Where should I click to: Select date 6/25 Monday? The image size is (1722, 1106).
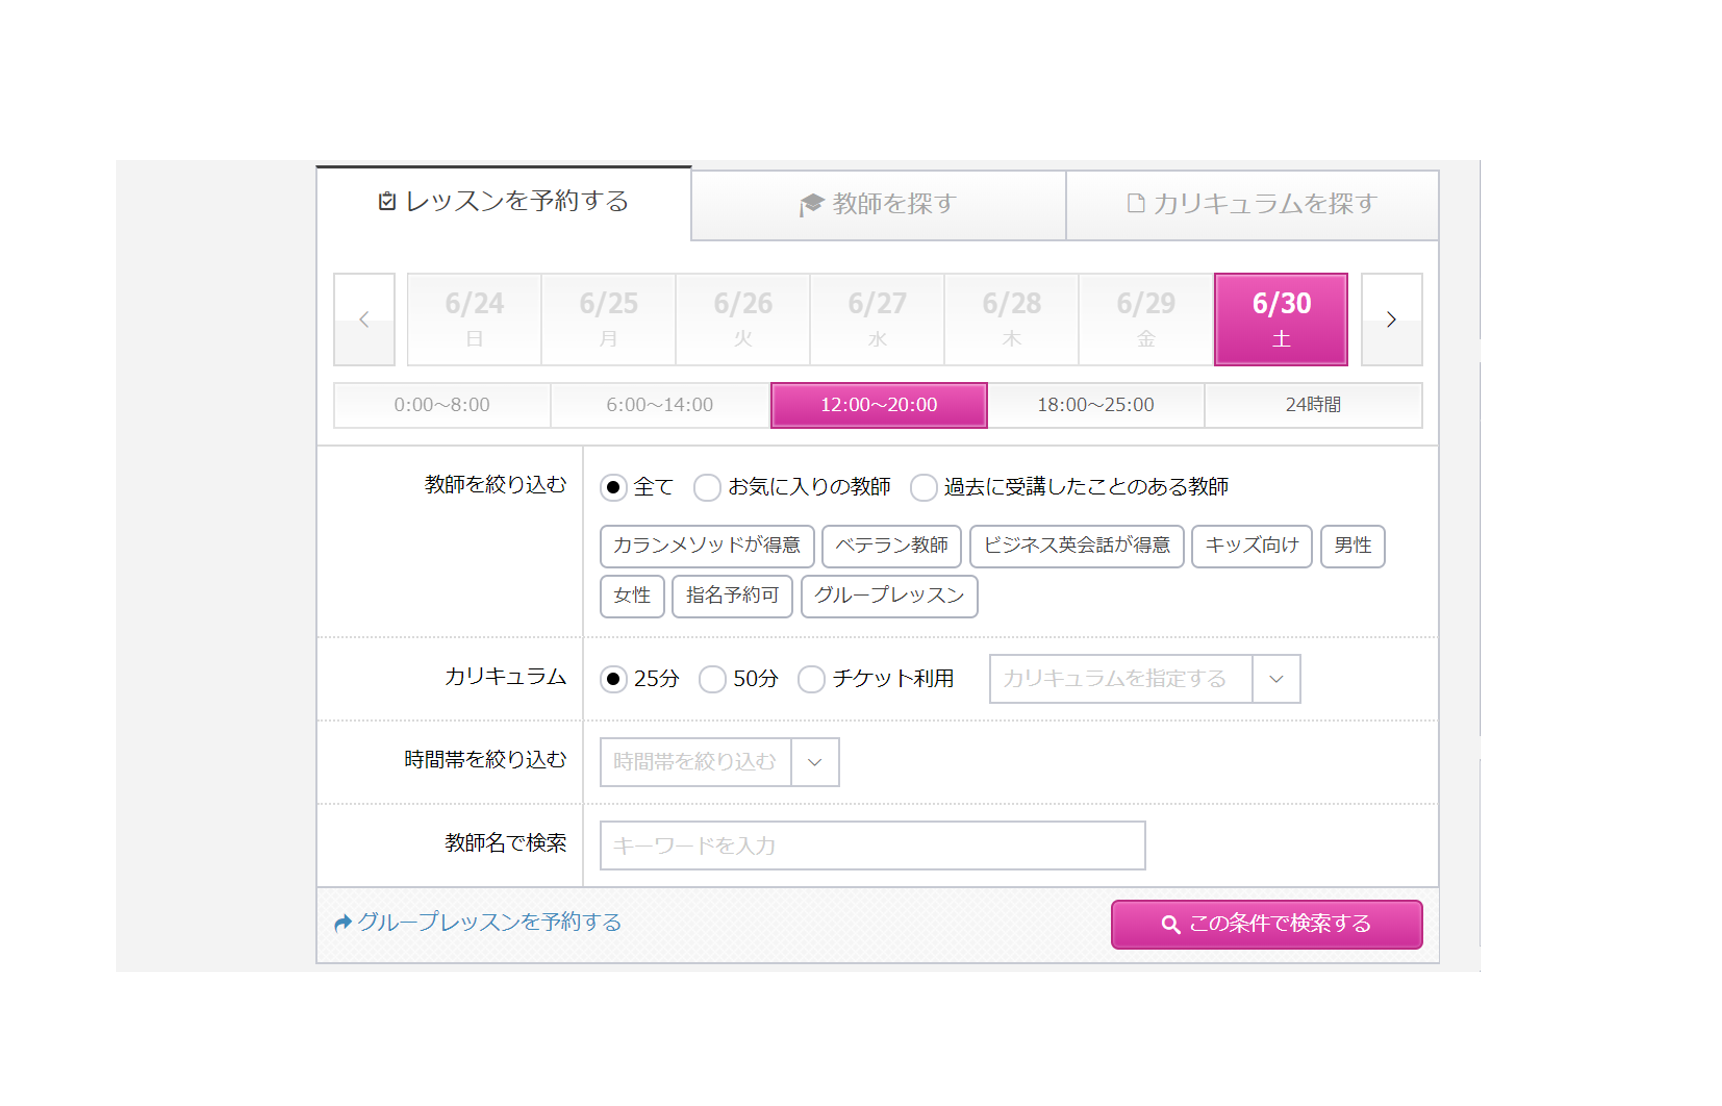coord(608,319)
